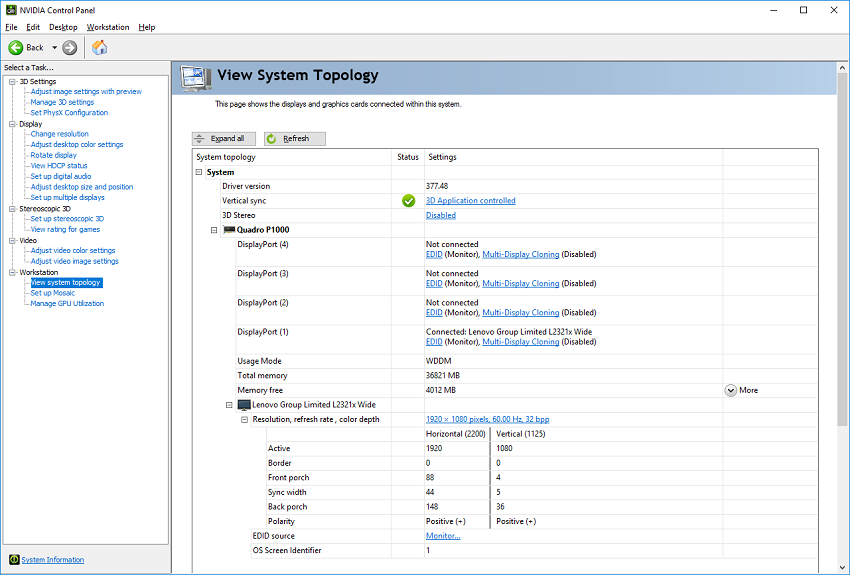Image resolution: width=850 pixels, height=575 pixels.
Task: Click the 3D Stereo Disabled link
Action: [x=441, y=215]
